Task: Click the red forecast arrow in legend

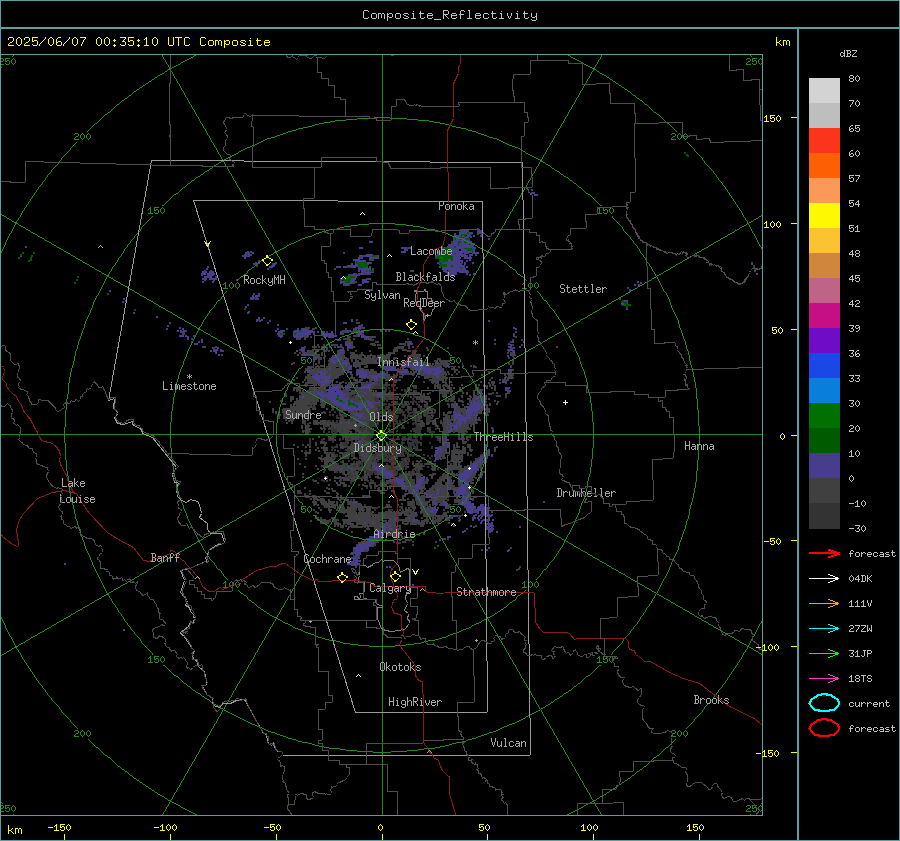Action: coord(824,553)
